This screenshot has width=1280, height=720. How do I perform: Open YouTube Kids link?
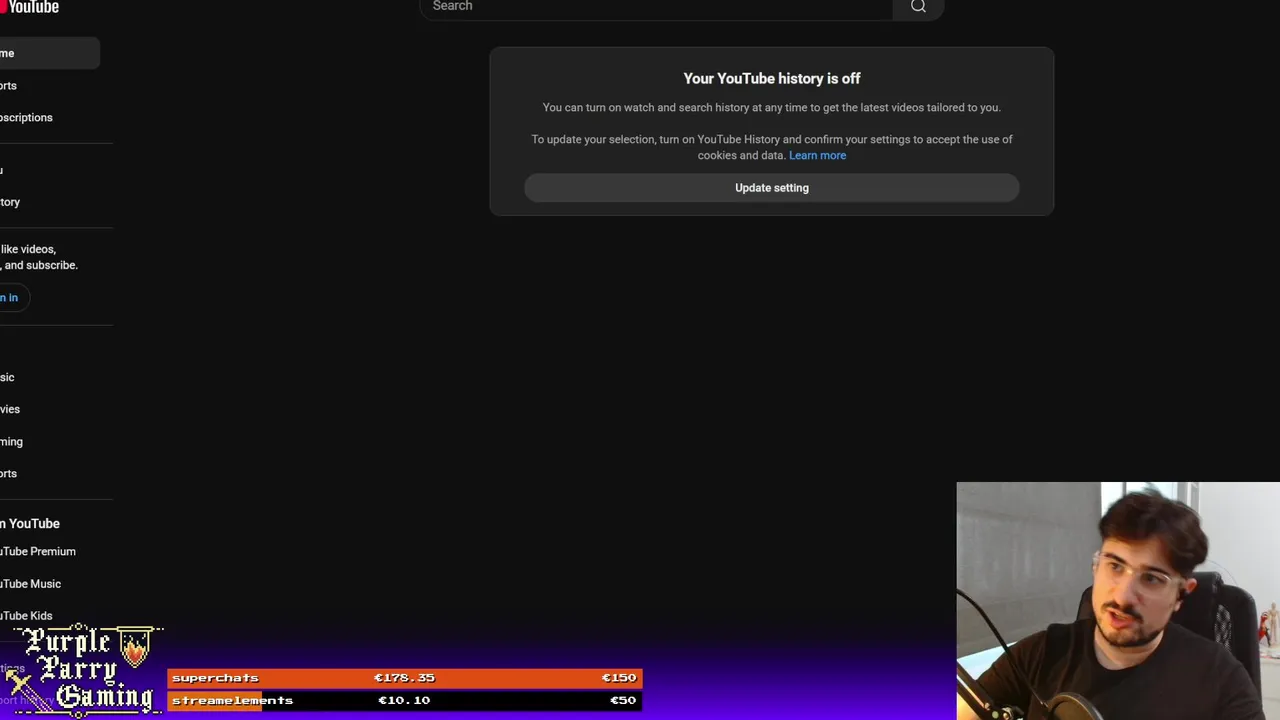click(x=49, y=616)
